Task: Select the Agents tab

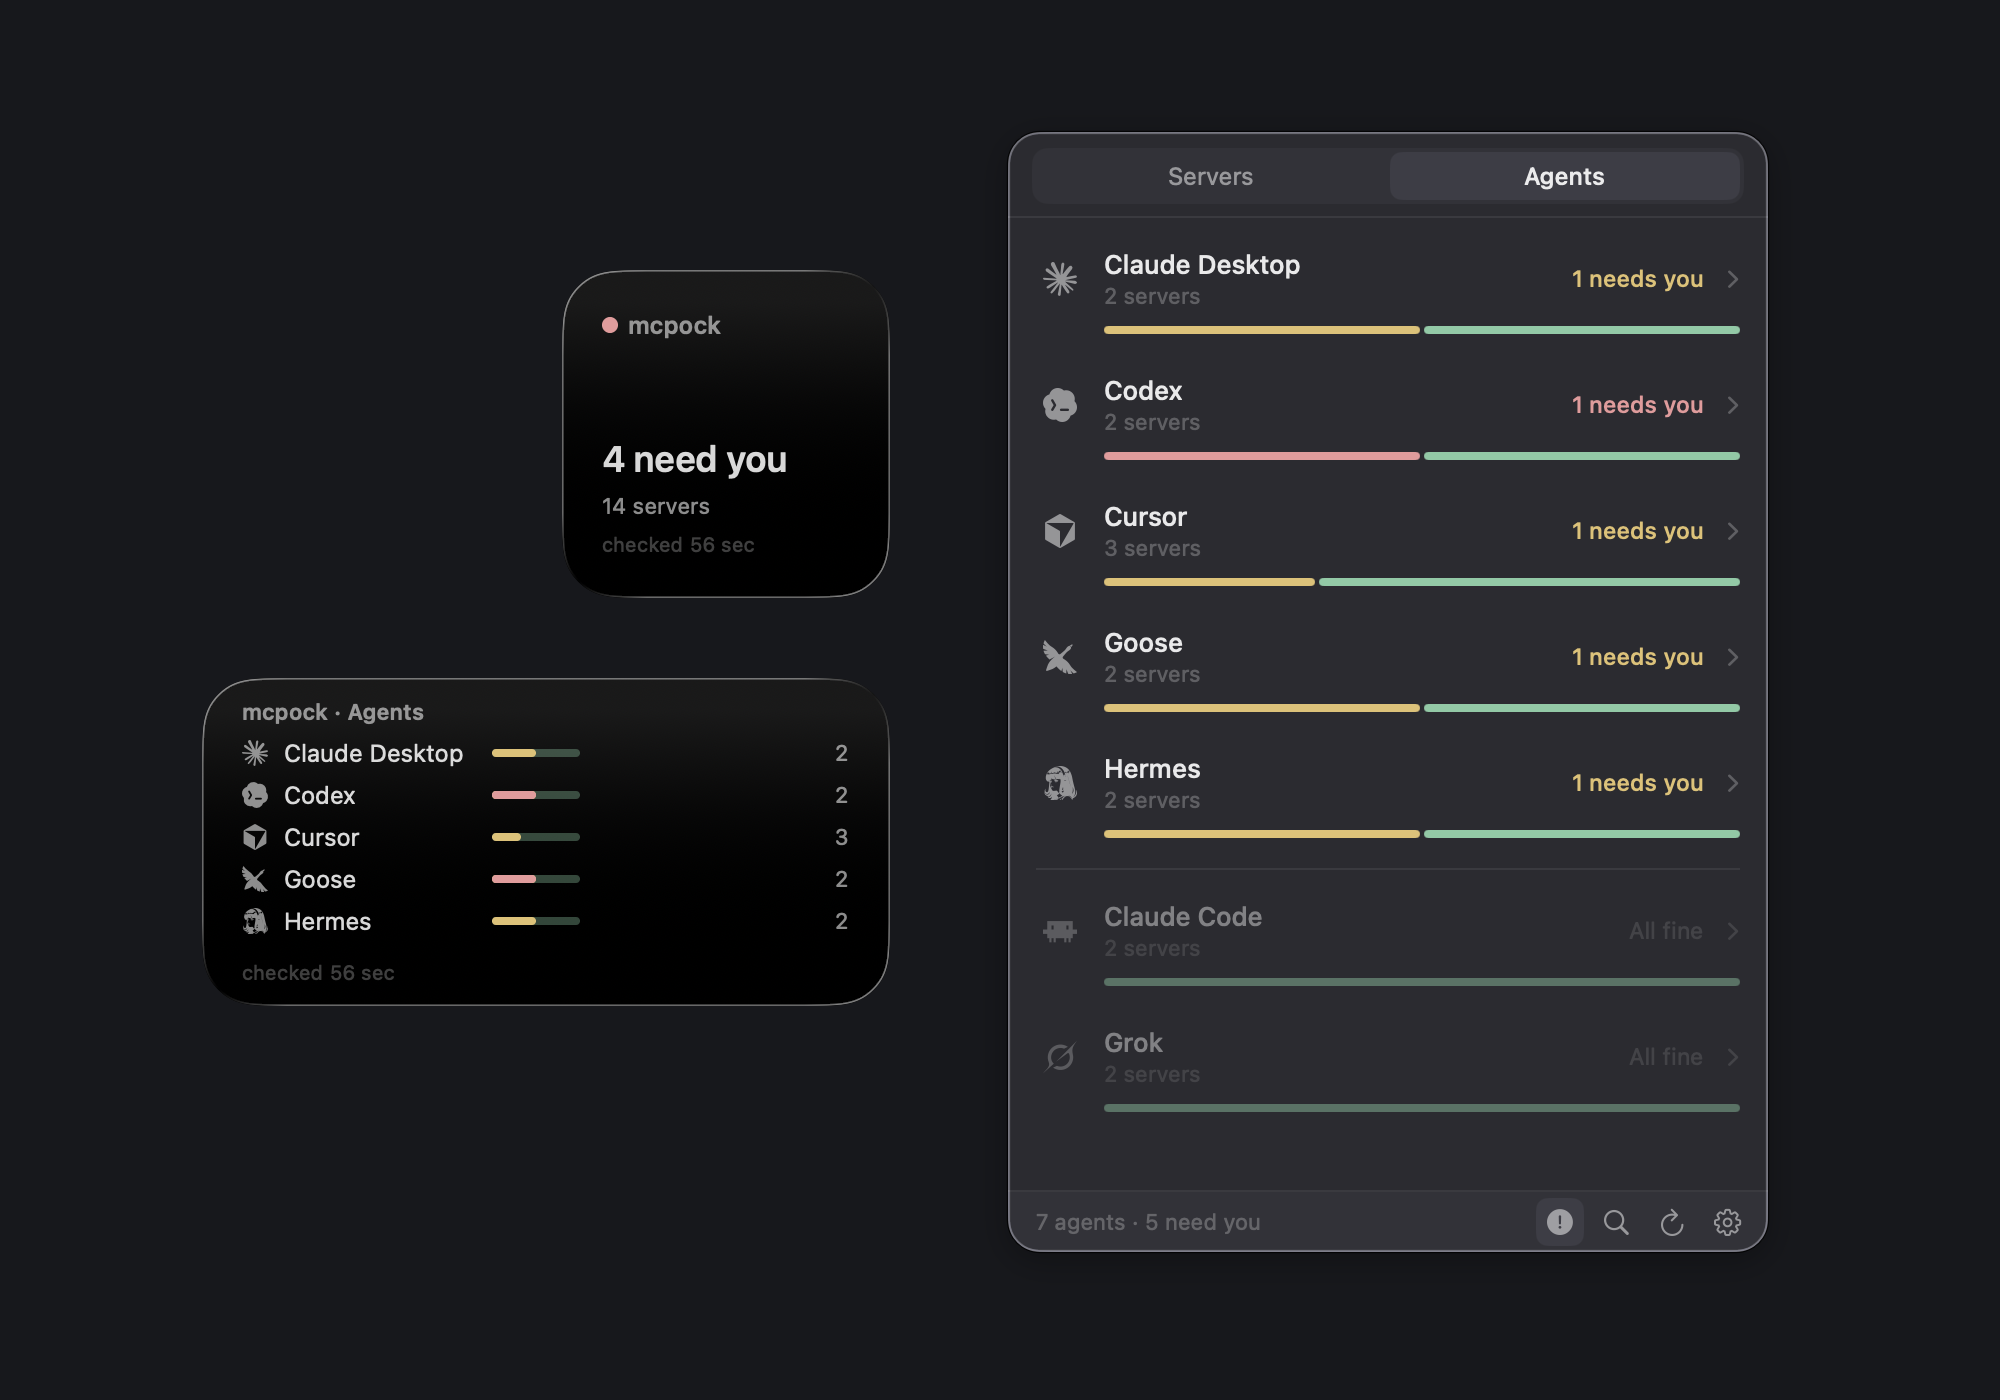Action: point(1564,177)
